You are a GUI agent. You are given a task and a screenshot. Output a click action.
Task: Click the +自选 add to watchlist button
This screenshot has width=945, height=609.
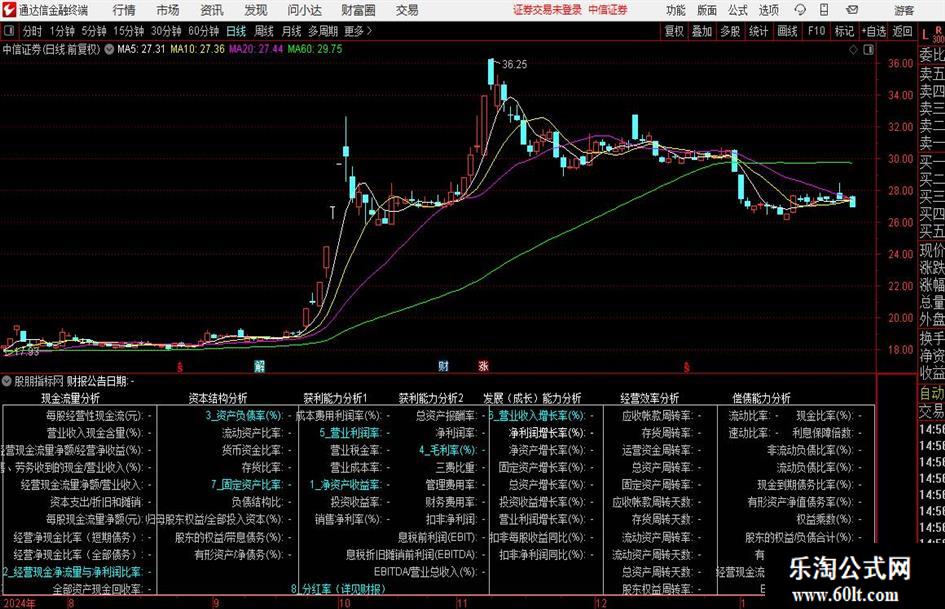pyautogui.click(x=873, y=31)
